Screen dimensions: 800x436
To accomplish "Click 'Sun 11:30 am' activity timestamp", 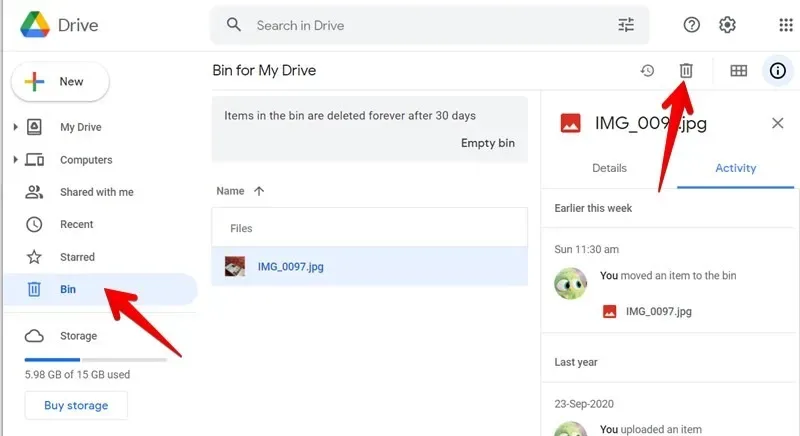I will point(587,249).
